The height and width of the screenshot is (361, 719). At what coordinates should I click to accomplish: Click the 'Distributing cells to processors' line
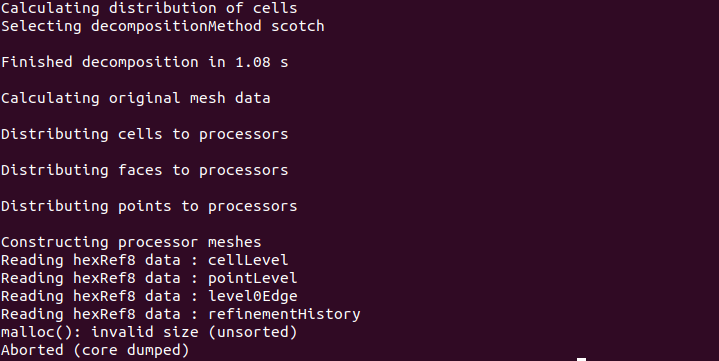[x=144, y=134]
